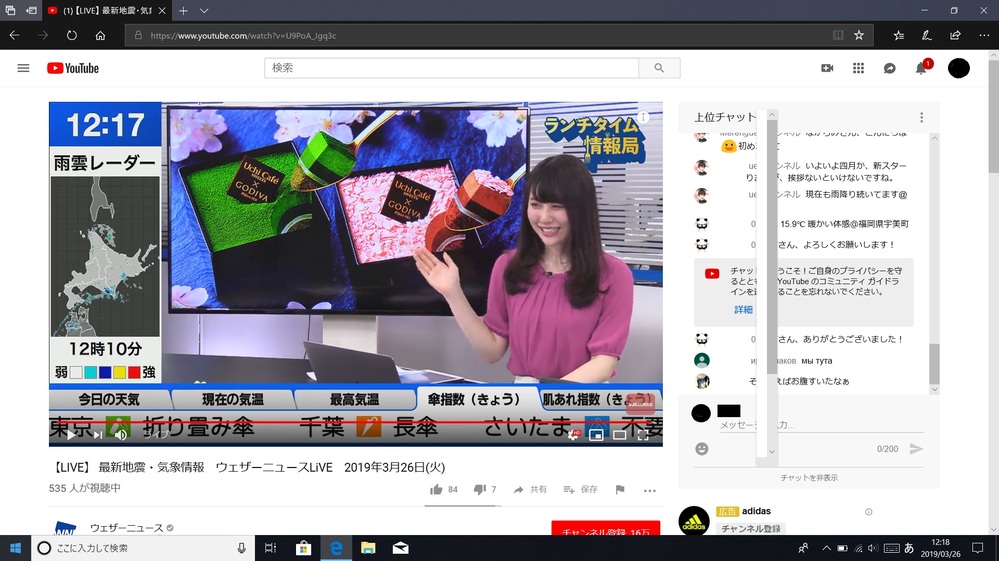
Task: Open the account avatar menu
Action: pos(958,68)
